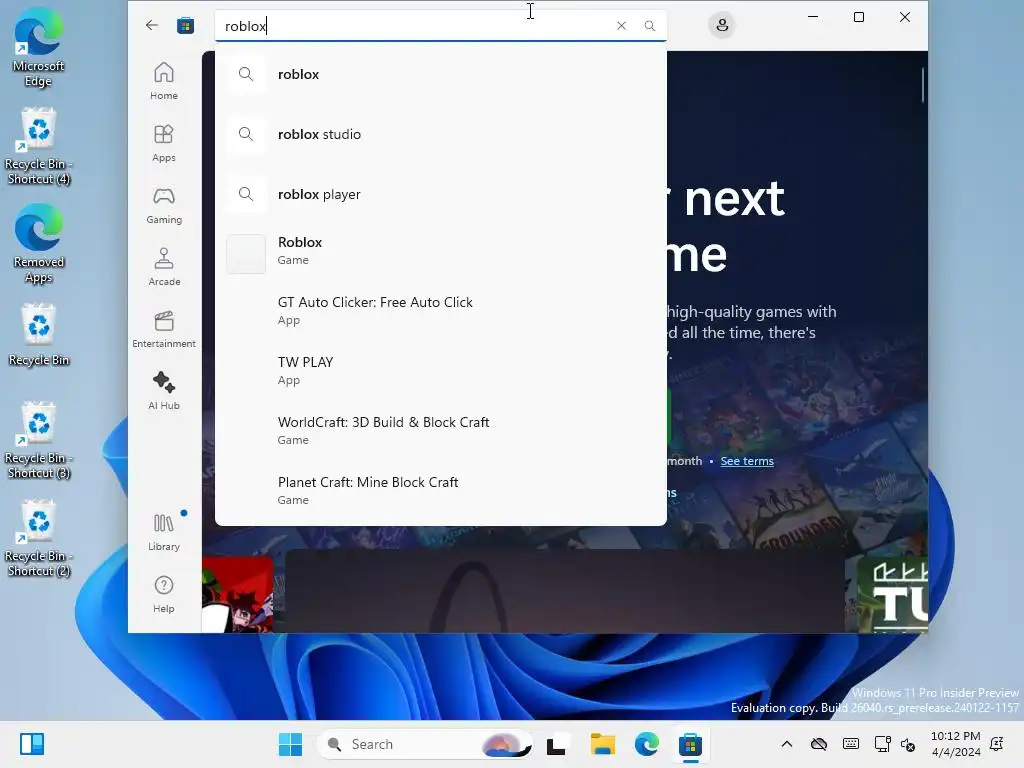Open AI Hub in the Store sidebar
The height and width of the screenshot is (768, 1024).
pyautogui.click(x=164, y=391)
